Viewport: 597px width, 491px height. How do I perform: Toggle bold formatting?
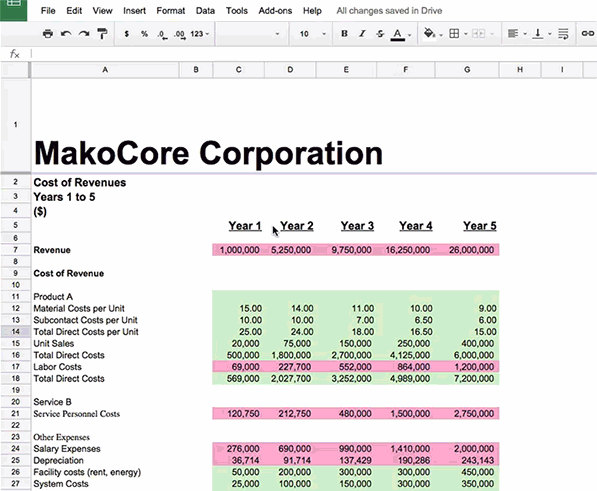pos(344,34)
